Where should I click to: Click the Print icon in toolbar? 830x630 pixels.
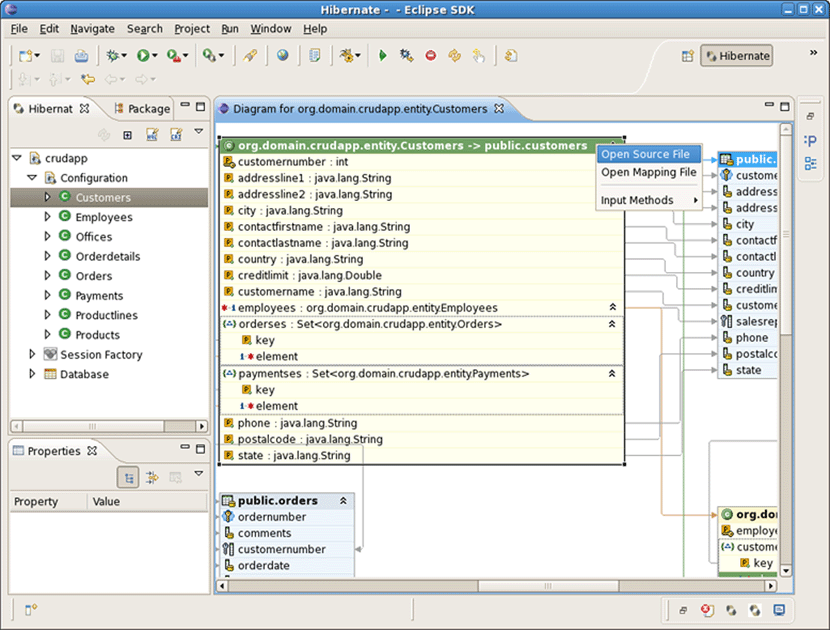tap(81, 56)
